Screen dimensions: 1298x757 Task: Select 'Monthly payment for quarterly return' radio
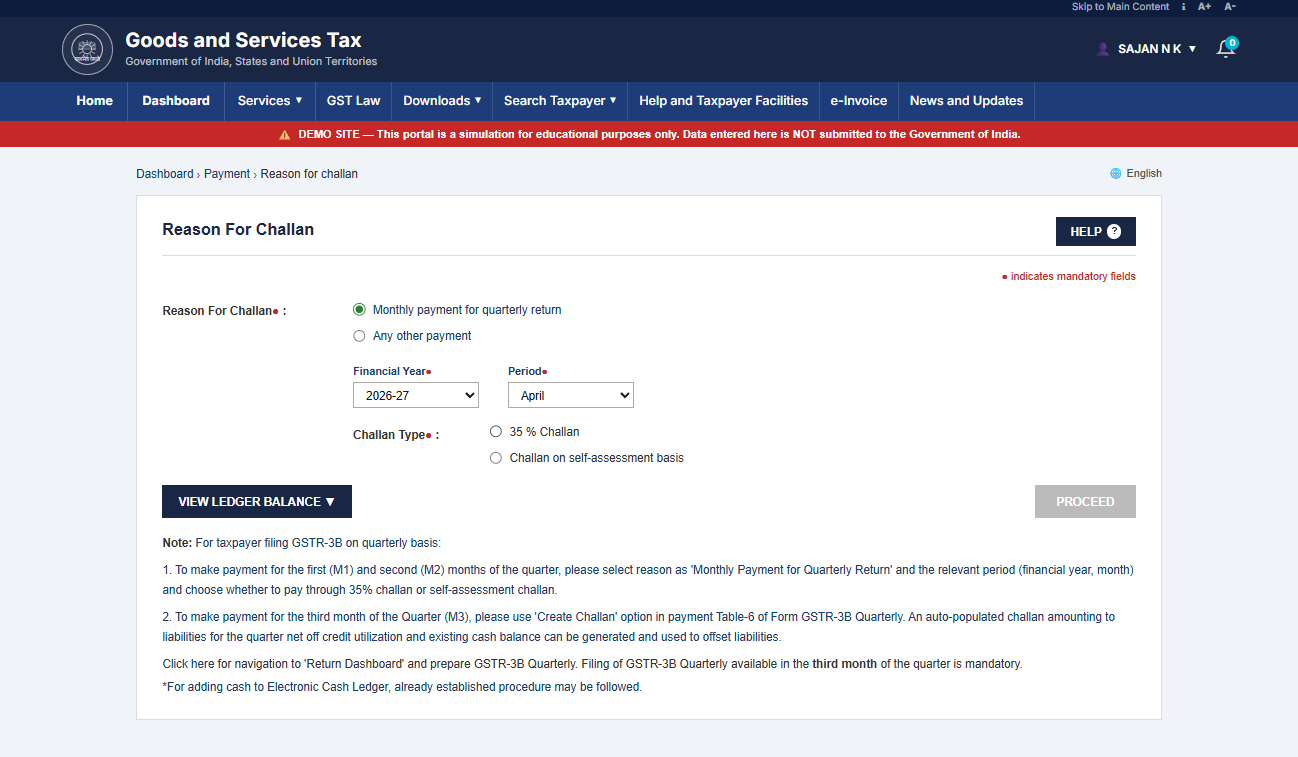(x=359, y=310)
